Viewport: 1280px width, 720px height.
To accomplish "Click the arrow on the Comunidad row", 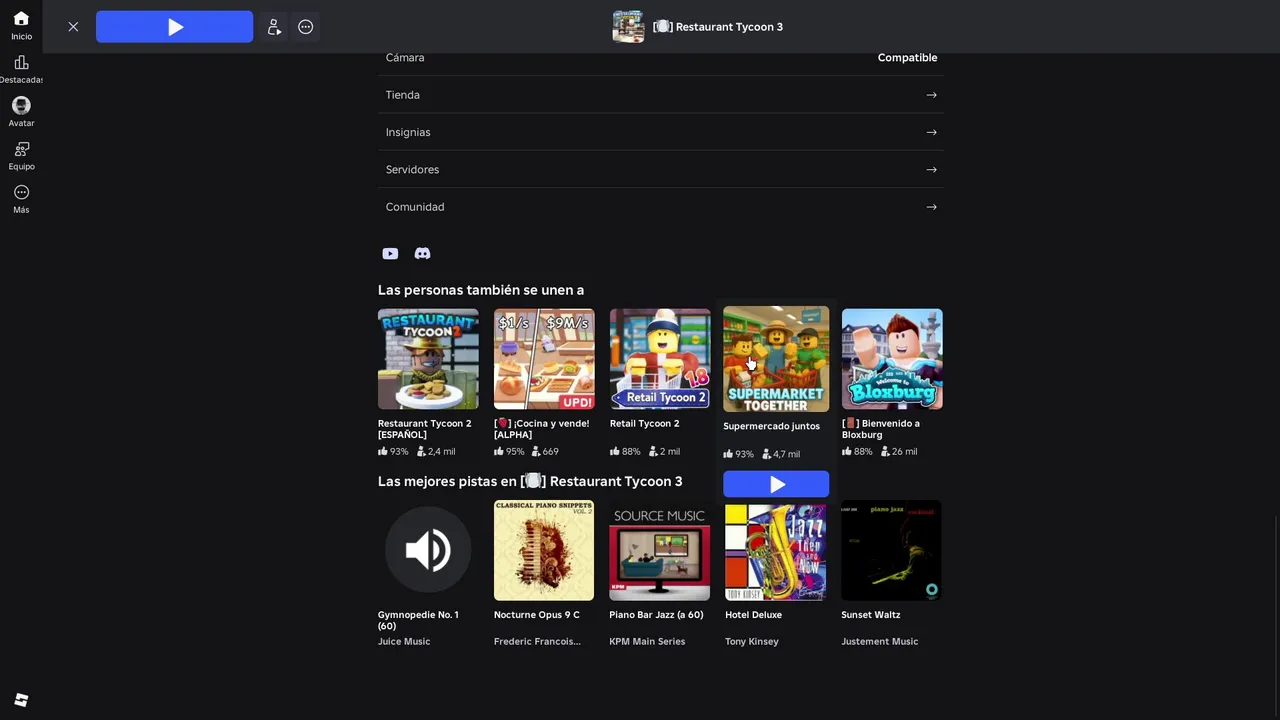I will point(931,207).
